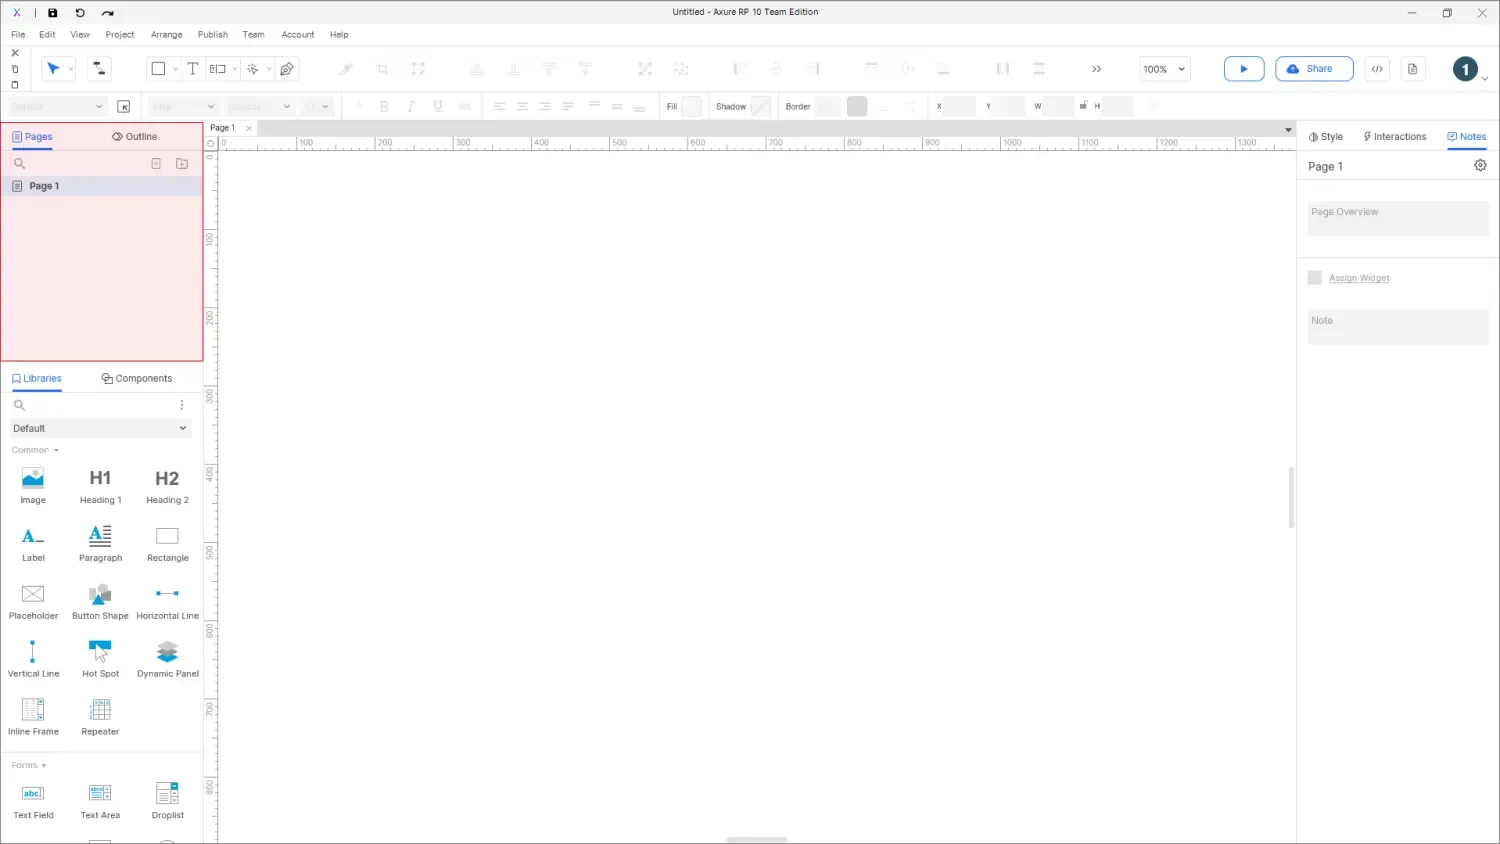The image size is (1500, 844).
Task: Select the Pen drawing tool
Action: (x=287, y=69)
